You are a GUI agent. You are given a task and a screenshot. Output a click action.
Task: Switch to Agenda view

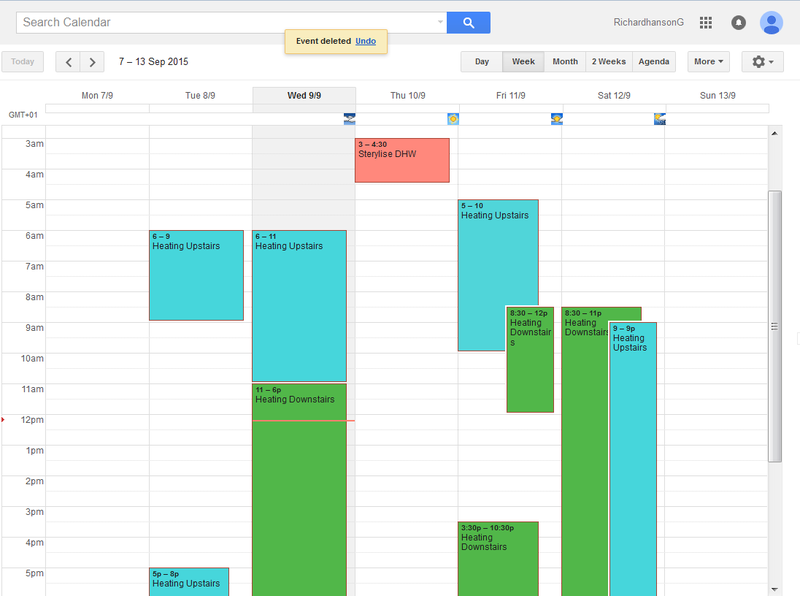(654, 62)
